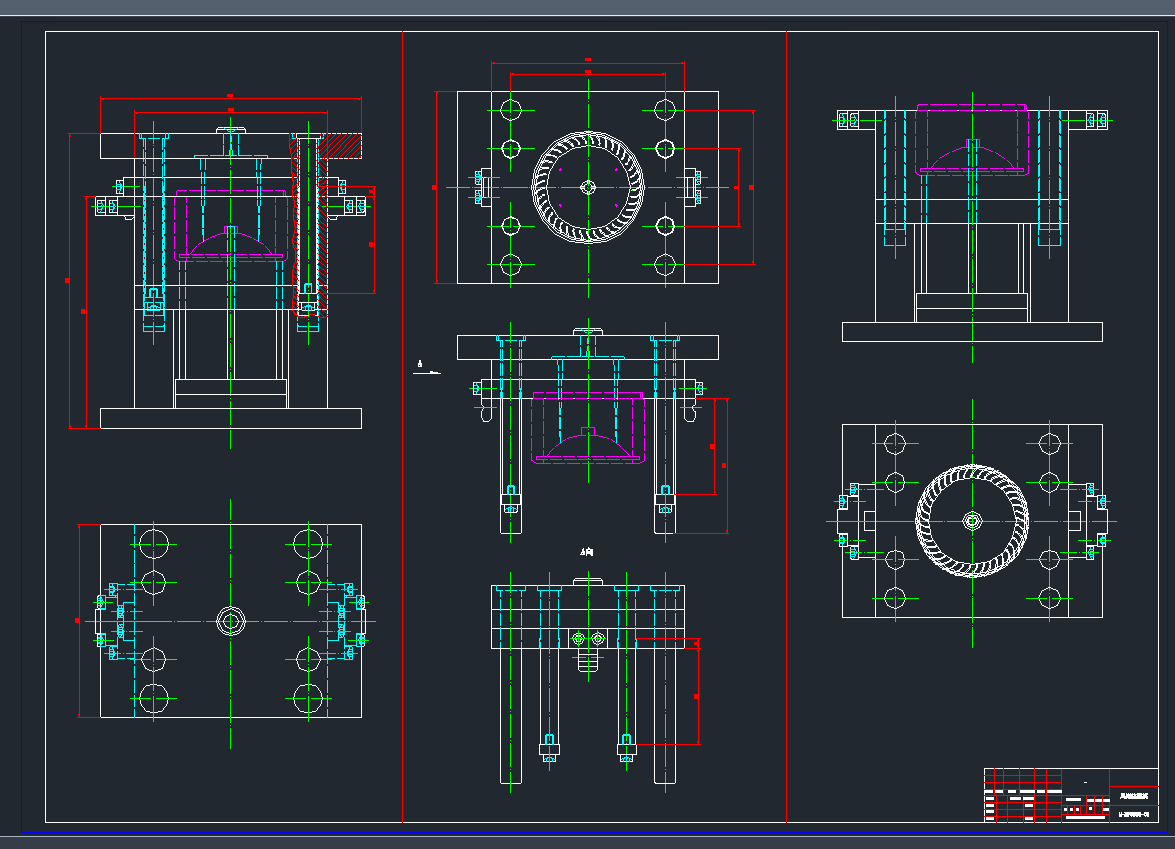
Task: Click the drawing name text in the title block
Action: pos(1133,796)
